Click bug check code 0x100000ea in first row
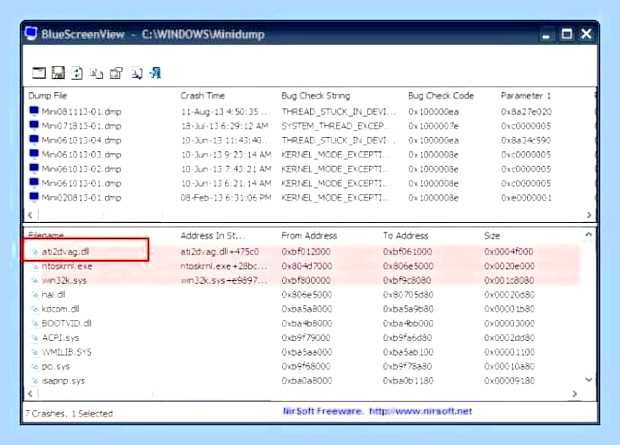The width and height of the screenshot is (620, 445). [x=433, y=112]
